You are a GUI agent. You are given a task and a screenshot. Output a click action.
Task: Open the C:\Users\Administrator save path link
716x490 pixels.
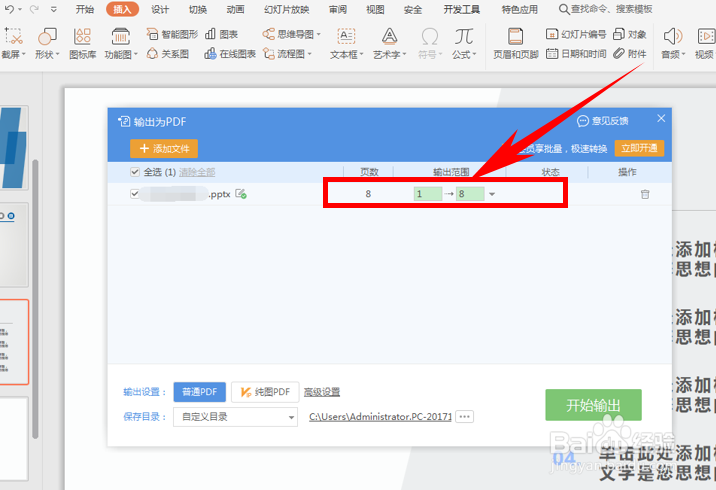(380, 416)
